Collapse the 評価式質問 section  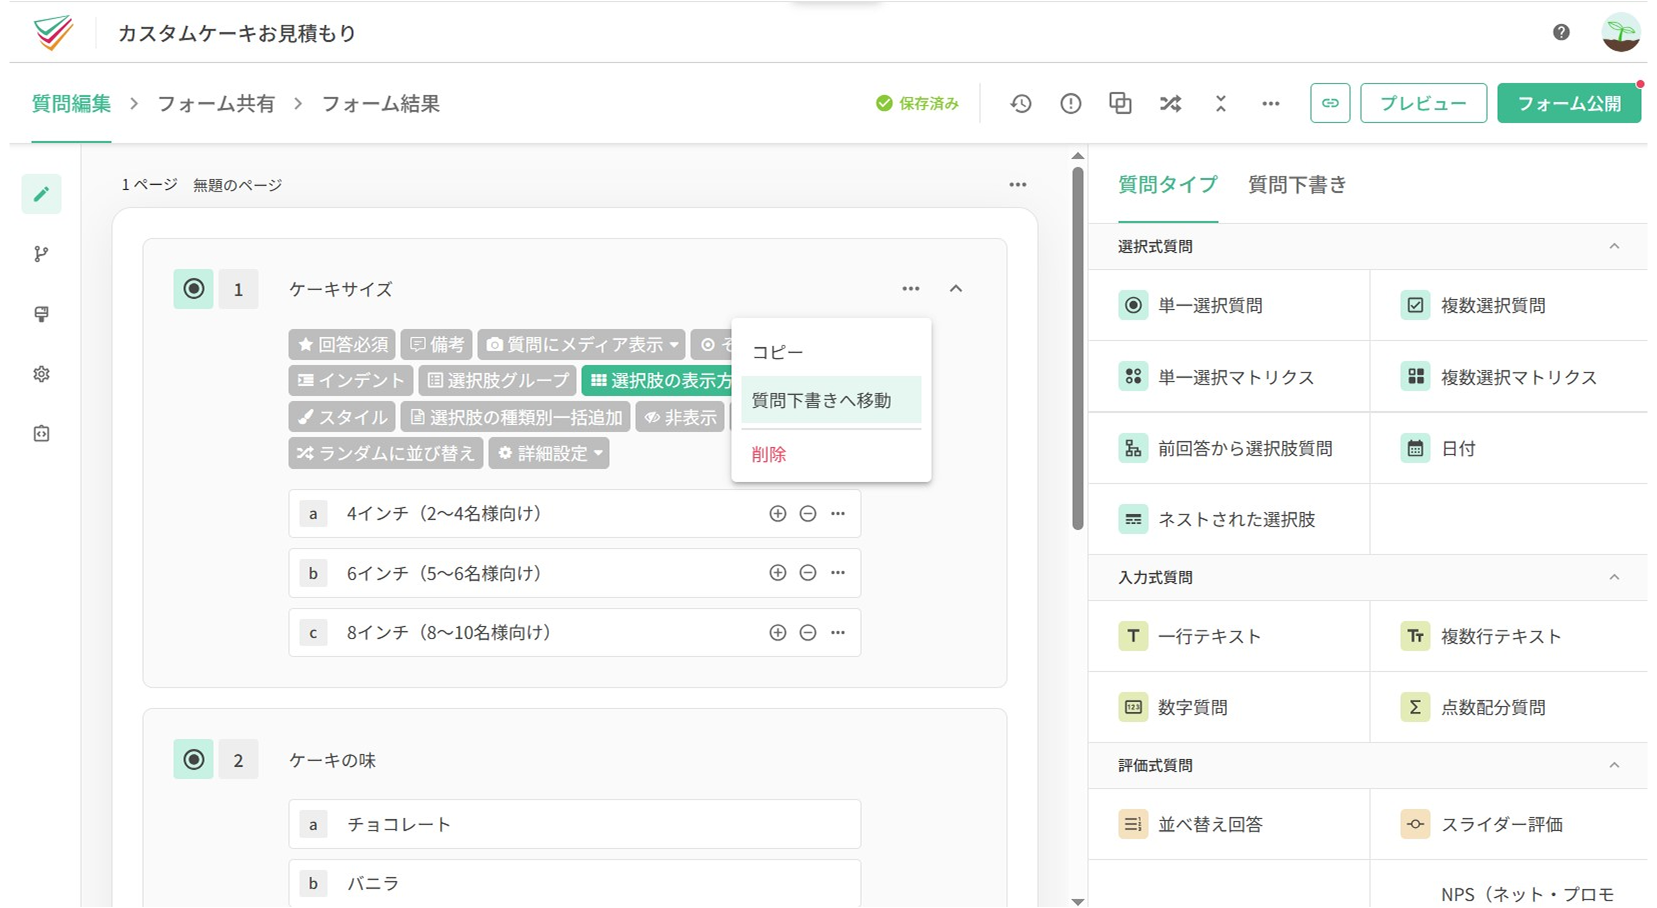coord(1614,765)
